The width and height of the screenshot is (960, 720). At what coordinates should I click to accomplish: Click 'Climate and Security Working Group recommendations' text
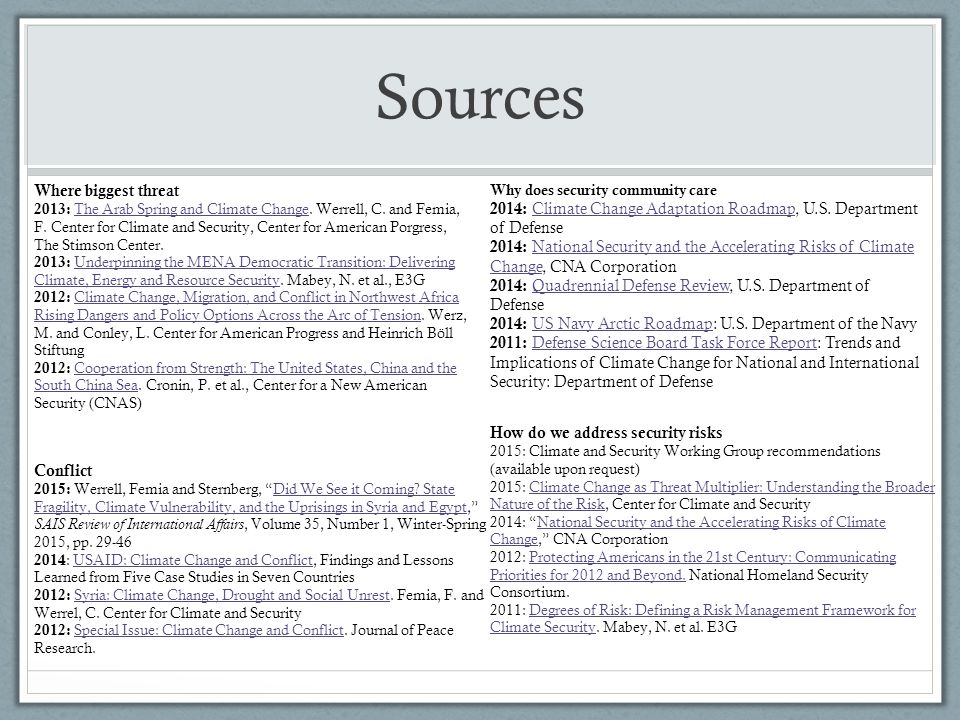click(x=705, y=451)
